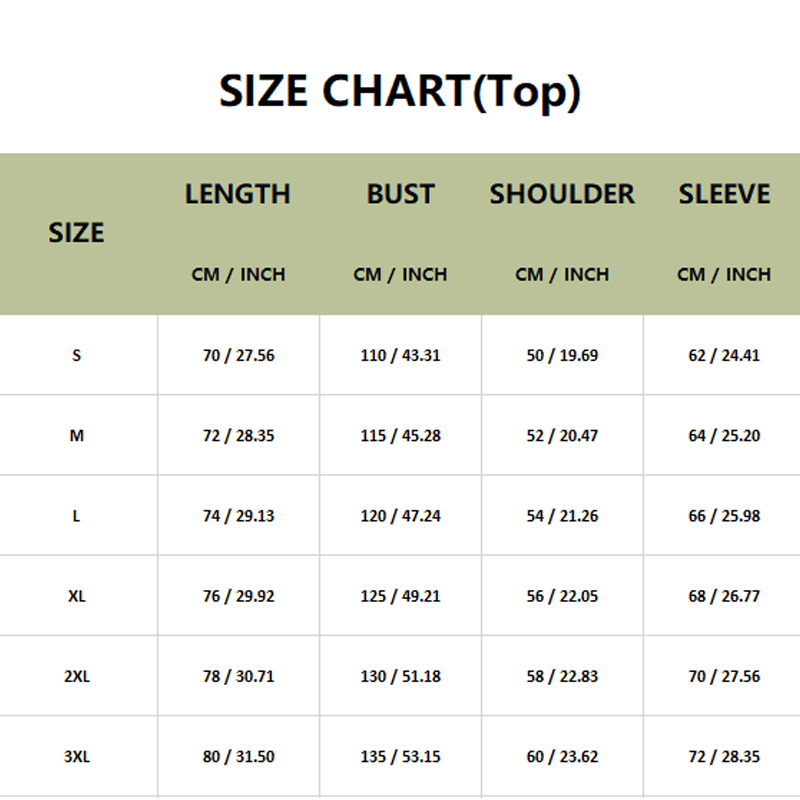Click length value 70 / 27.56 for S
The height and width of the screenshot is (800, 800).
[x=238, y=355]
